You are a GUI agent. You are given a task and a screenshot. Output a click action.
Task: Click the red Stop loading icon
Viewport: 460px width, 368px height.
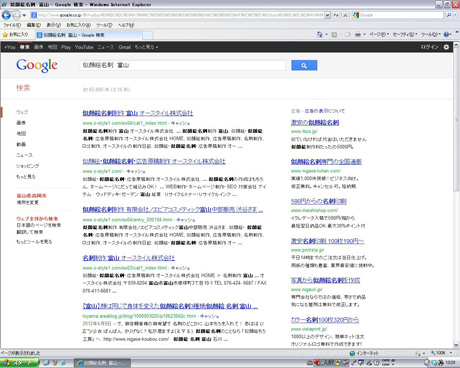pyautogui.click(x=345, y=15)
